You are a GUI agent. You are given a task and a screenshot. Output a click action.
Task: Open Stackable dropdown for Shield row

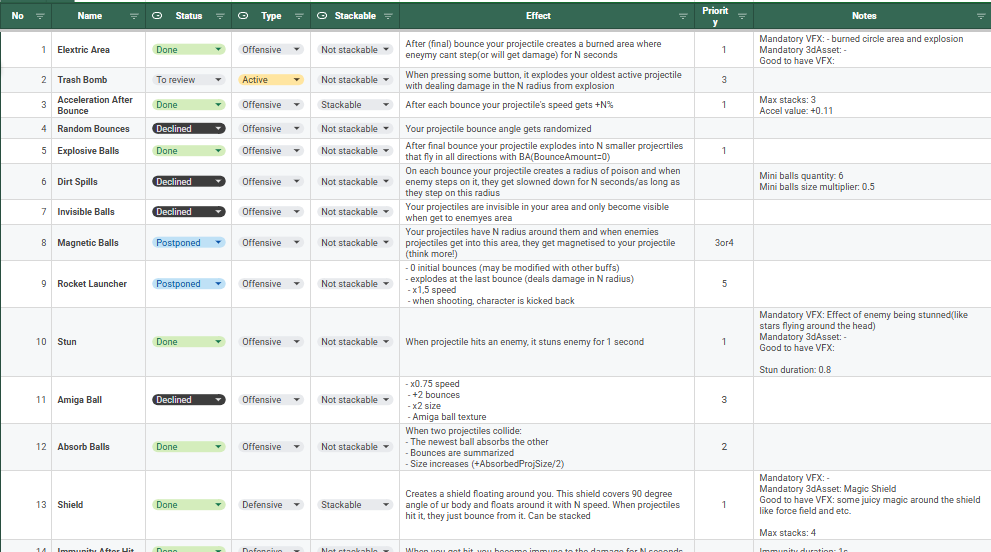(x=355, y=505)
